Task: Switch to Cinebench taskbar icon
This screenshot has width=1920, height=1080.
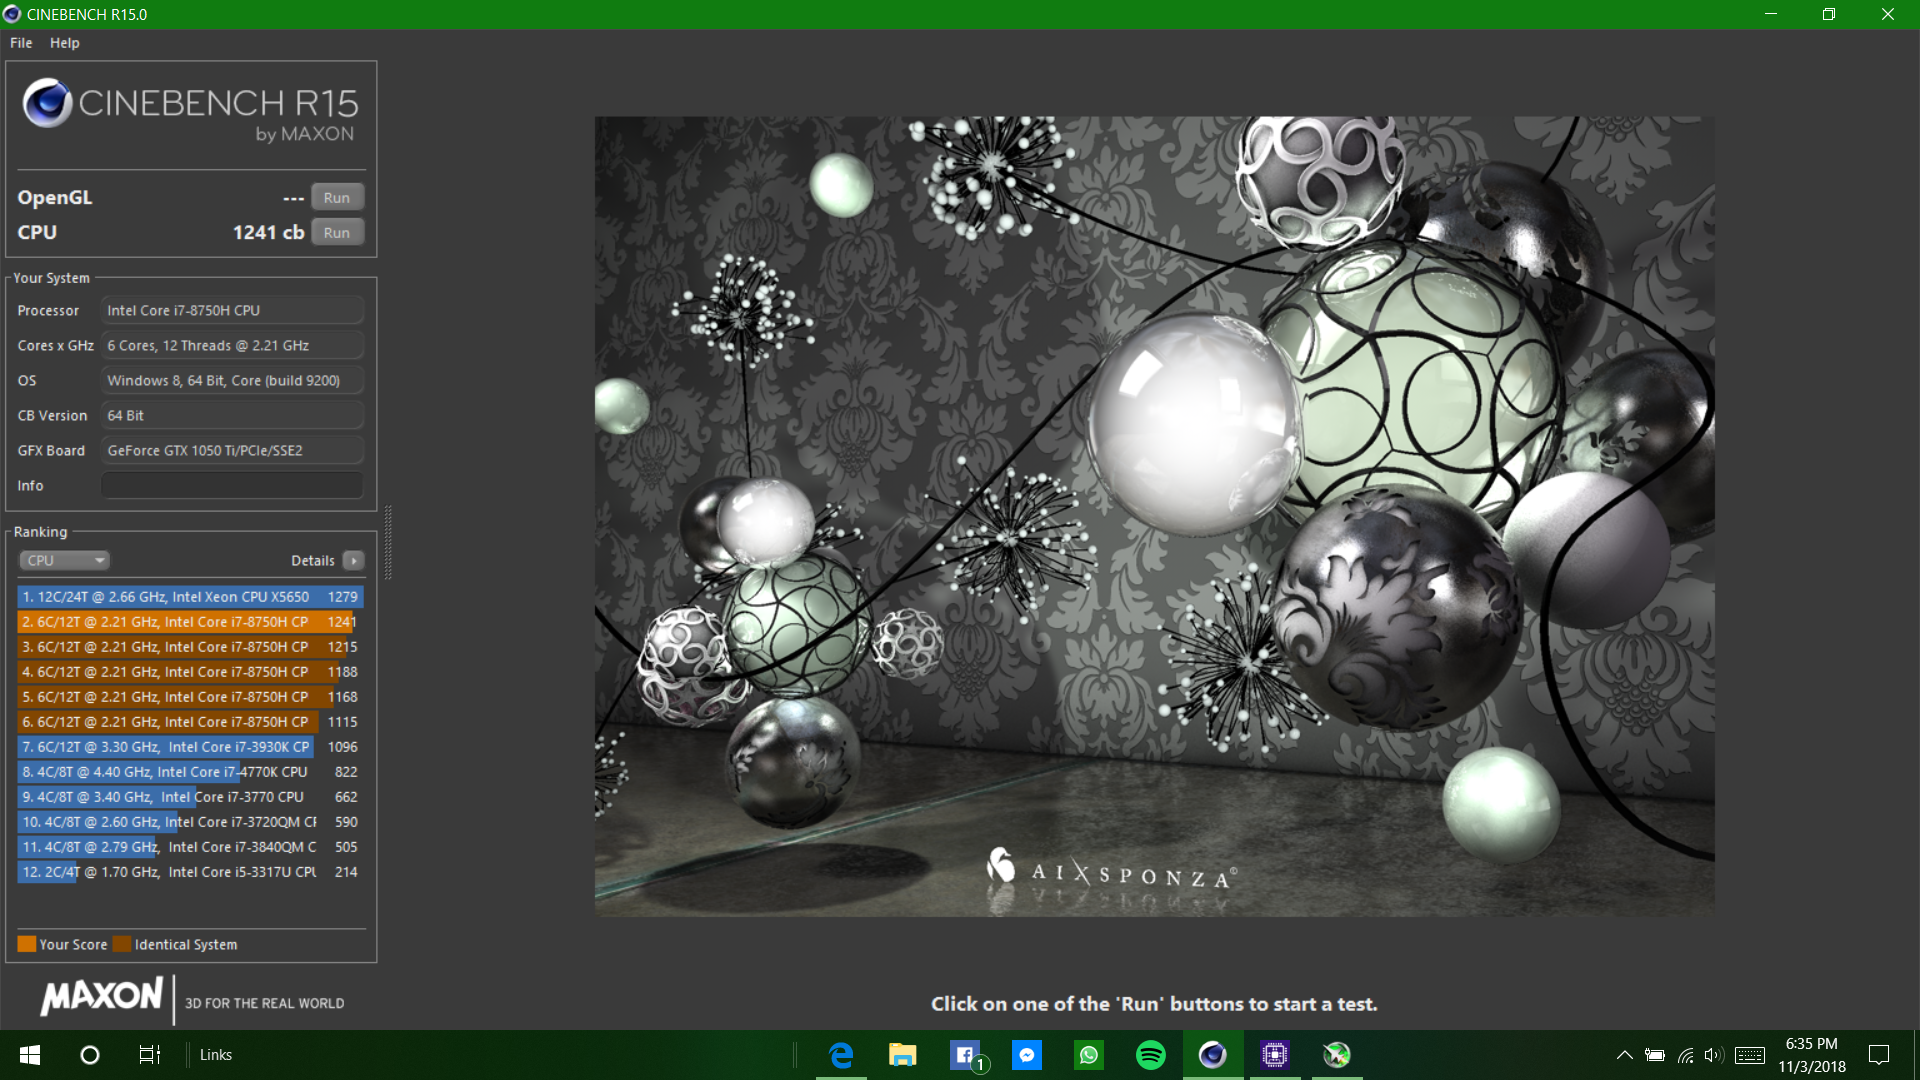Action: (1213, 1055)
